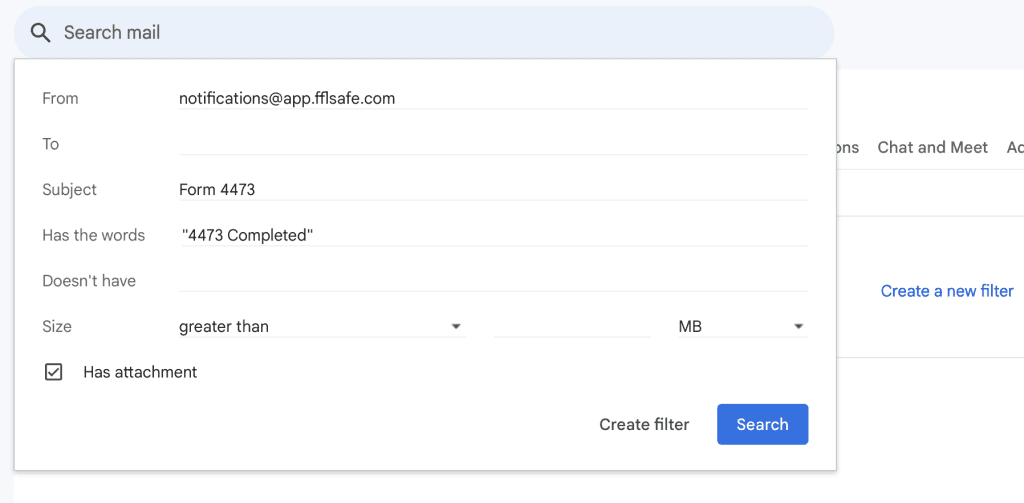Click the empty Doesn't have field
This screenshot has width=1024, height=503.
point(492,281)
